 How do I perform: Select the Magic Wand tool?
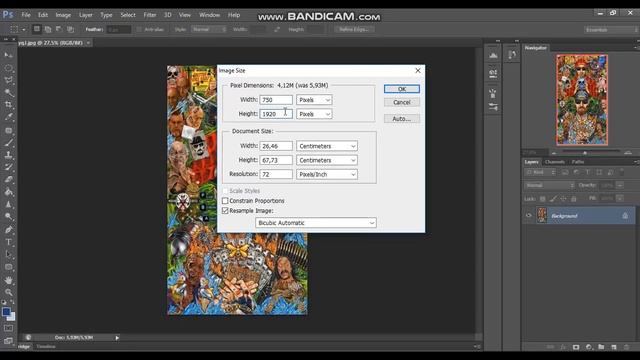(9, 92)
